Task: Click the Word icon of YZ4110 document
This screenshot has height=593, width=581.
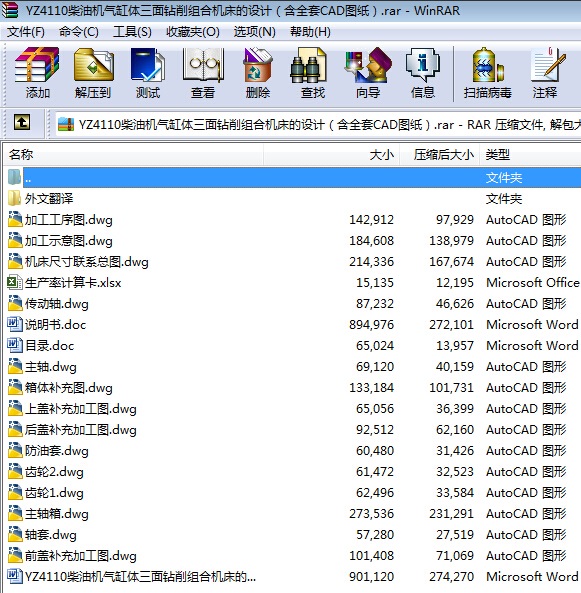Action: 15,576
